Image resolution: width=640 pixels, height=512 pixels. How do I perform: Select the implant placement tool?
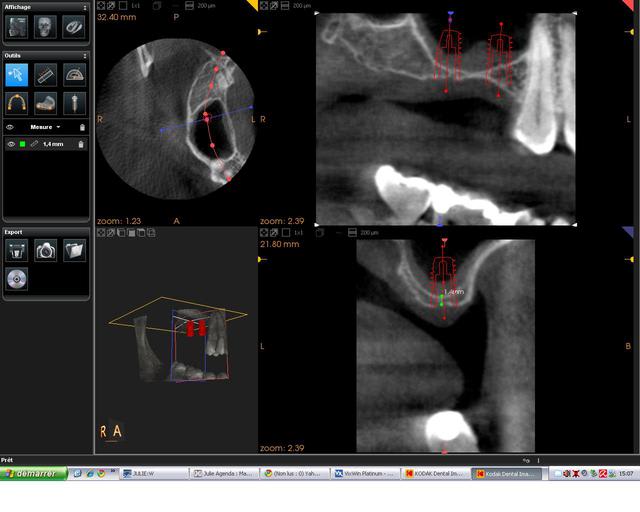click(74, 102)
